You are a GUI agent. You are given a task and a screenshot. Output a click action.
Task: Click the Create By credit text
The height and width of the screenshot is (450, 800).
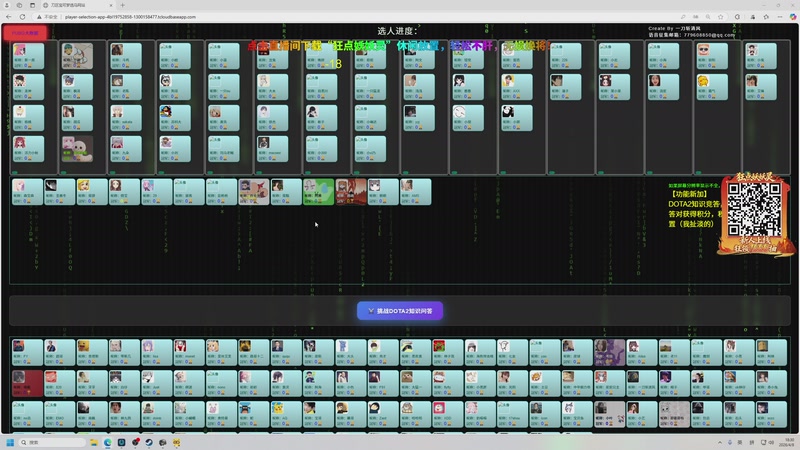[674, 29]
